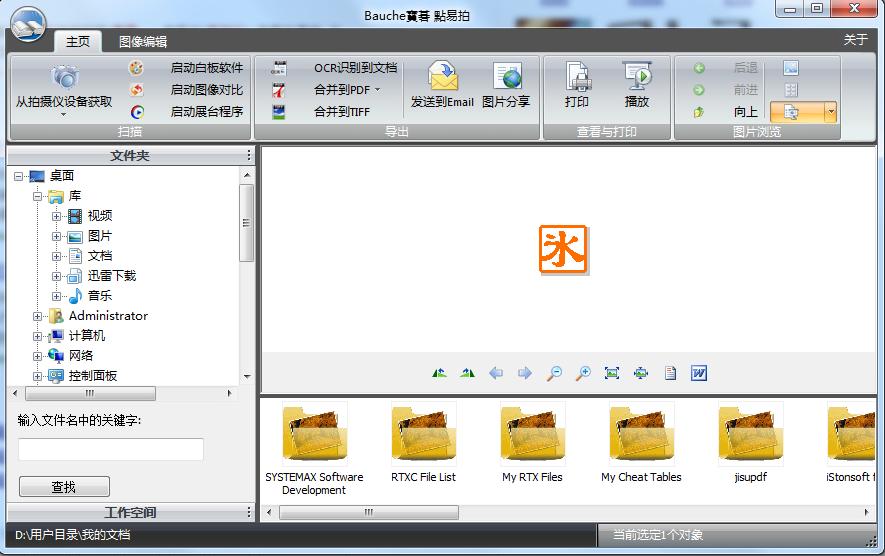Click 从拍摄仪设备获取 camera capture button
This screenshot has height=556, width=885.
64,88
